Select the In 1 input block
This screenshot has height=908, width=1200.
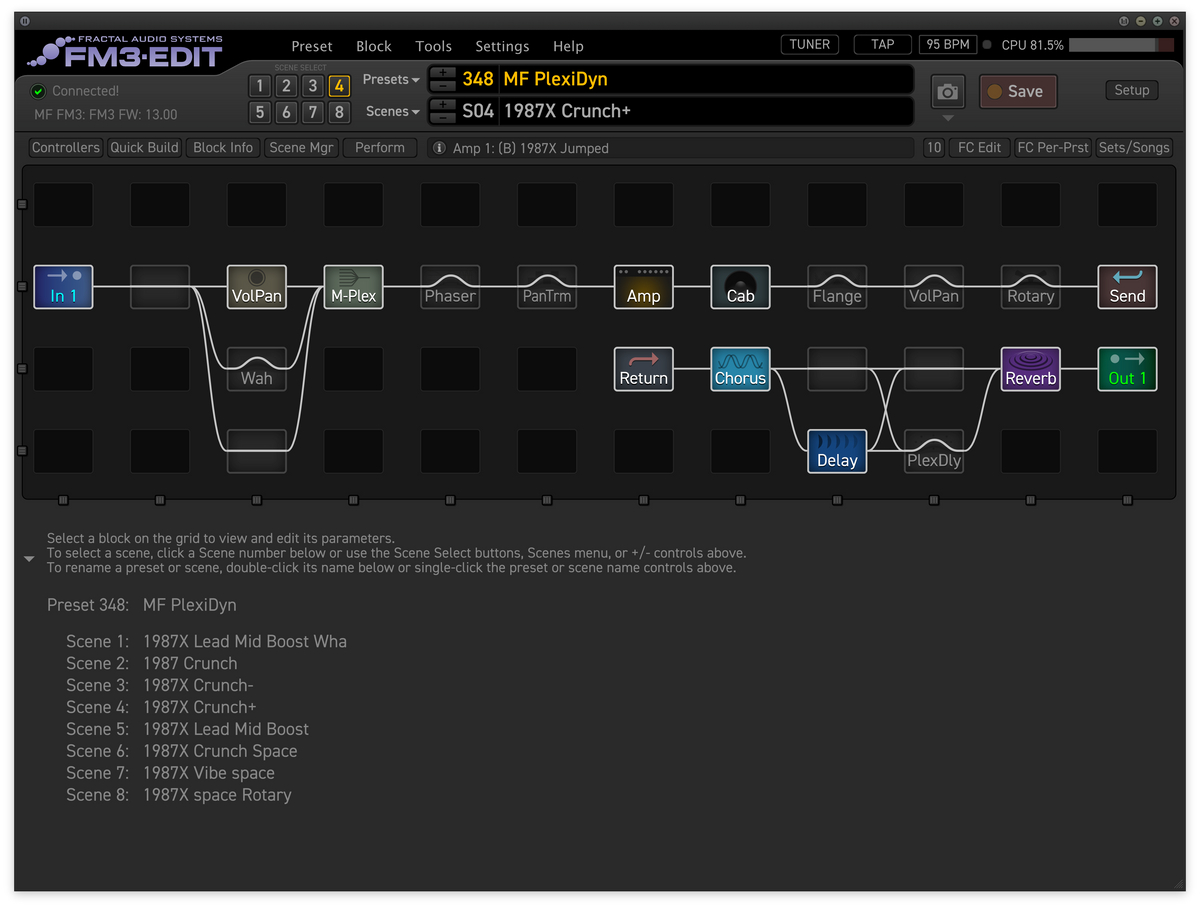coord(63,286)
